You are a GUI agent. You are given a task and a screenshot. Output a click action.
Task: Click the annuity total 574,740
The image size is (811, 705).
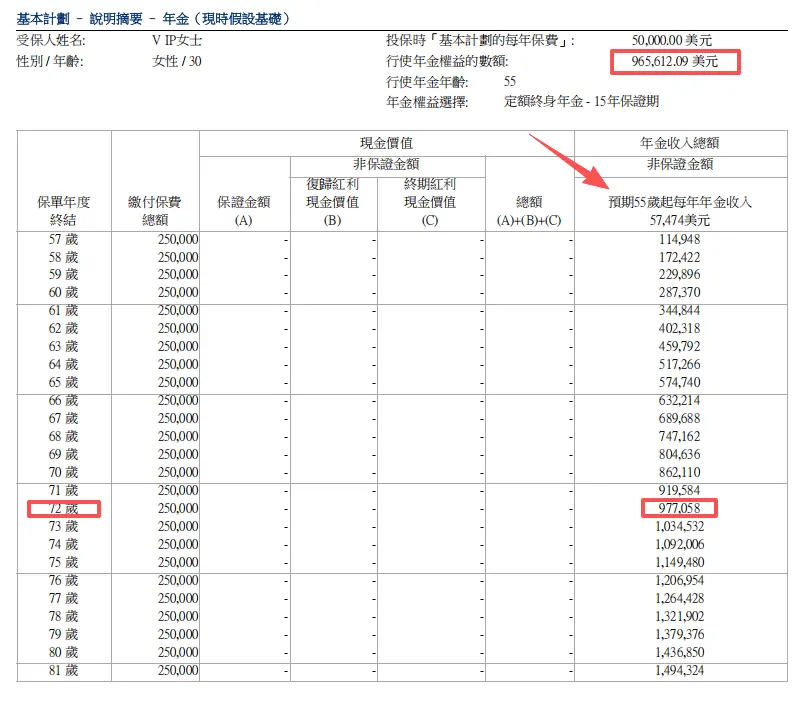pyautogui.click(x=680, y=383)
